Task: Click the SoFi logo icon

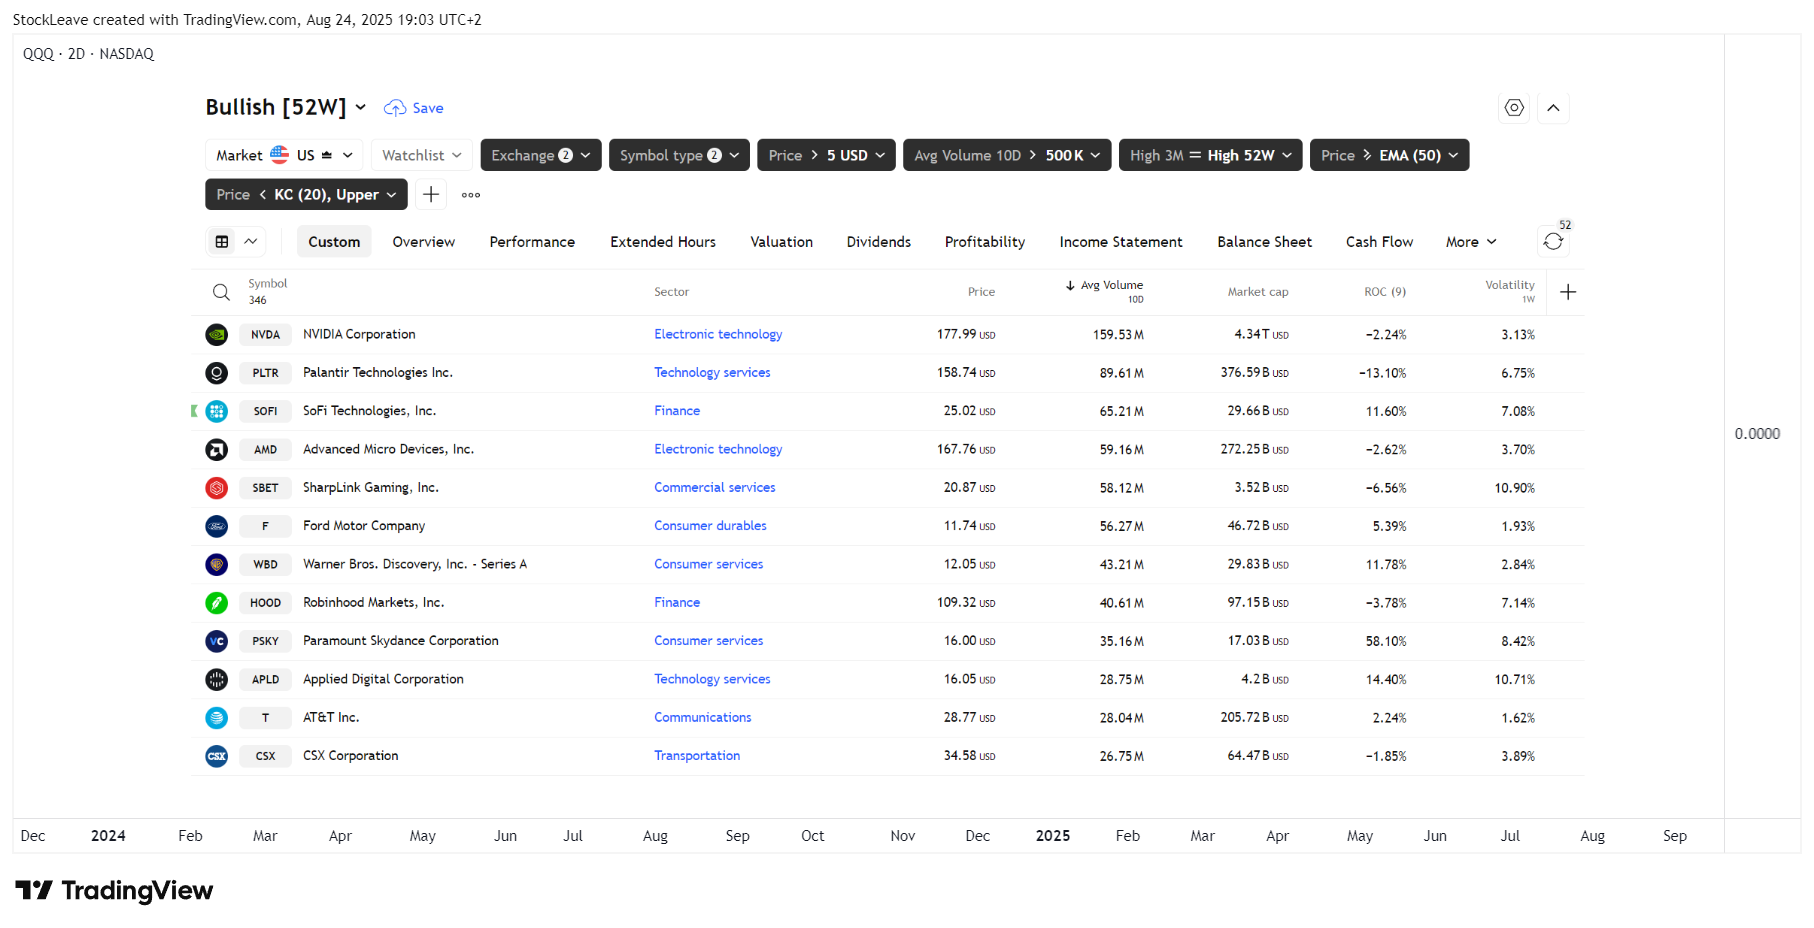Action: [217, 411]
